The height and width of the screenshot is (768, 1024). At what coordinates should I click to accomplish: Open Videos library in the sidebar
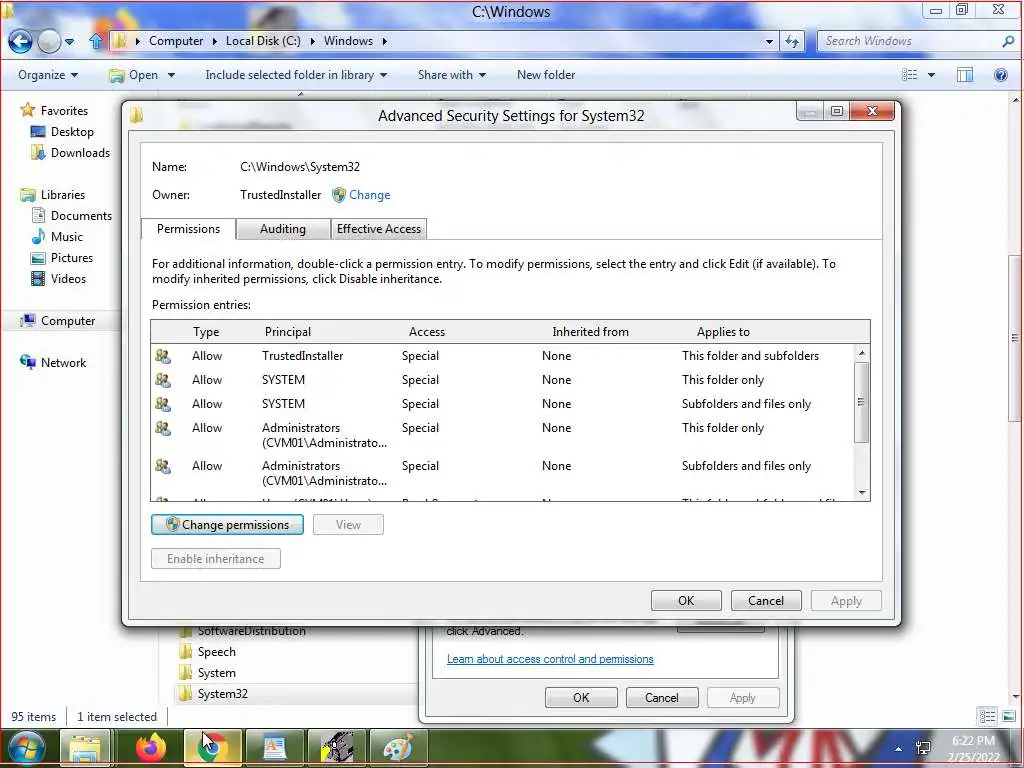59,279
